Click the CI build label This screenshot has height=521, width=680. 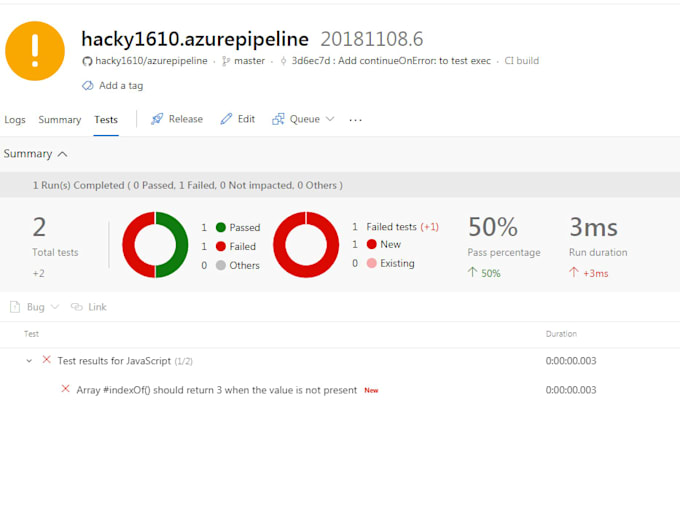(522, 61)
